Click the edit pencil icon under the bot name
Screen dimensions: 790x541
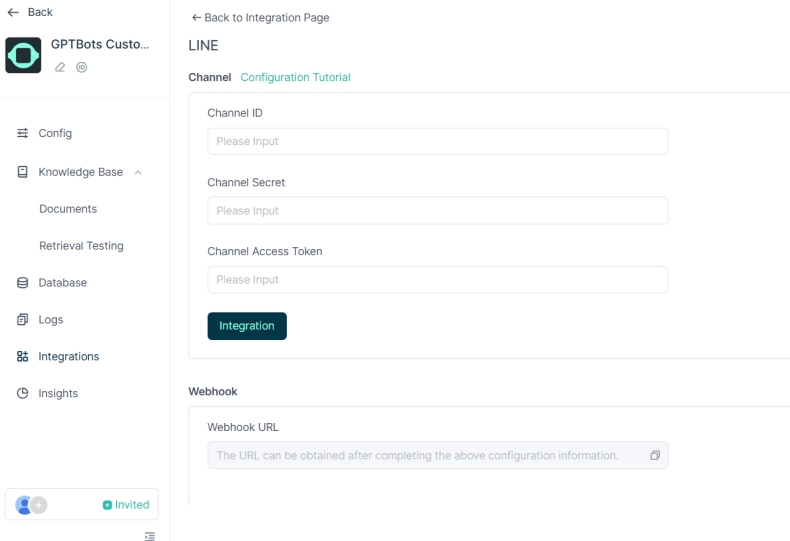(x=60, y=67)
